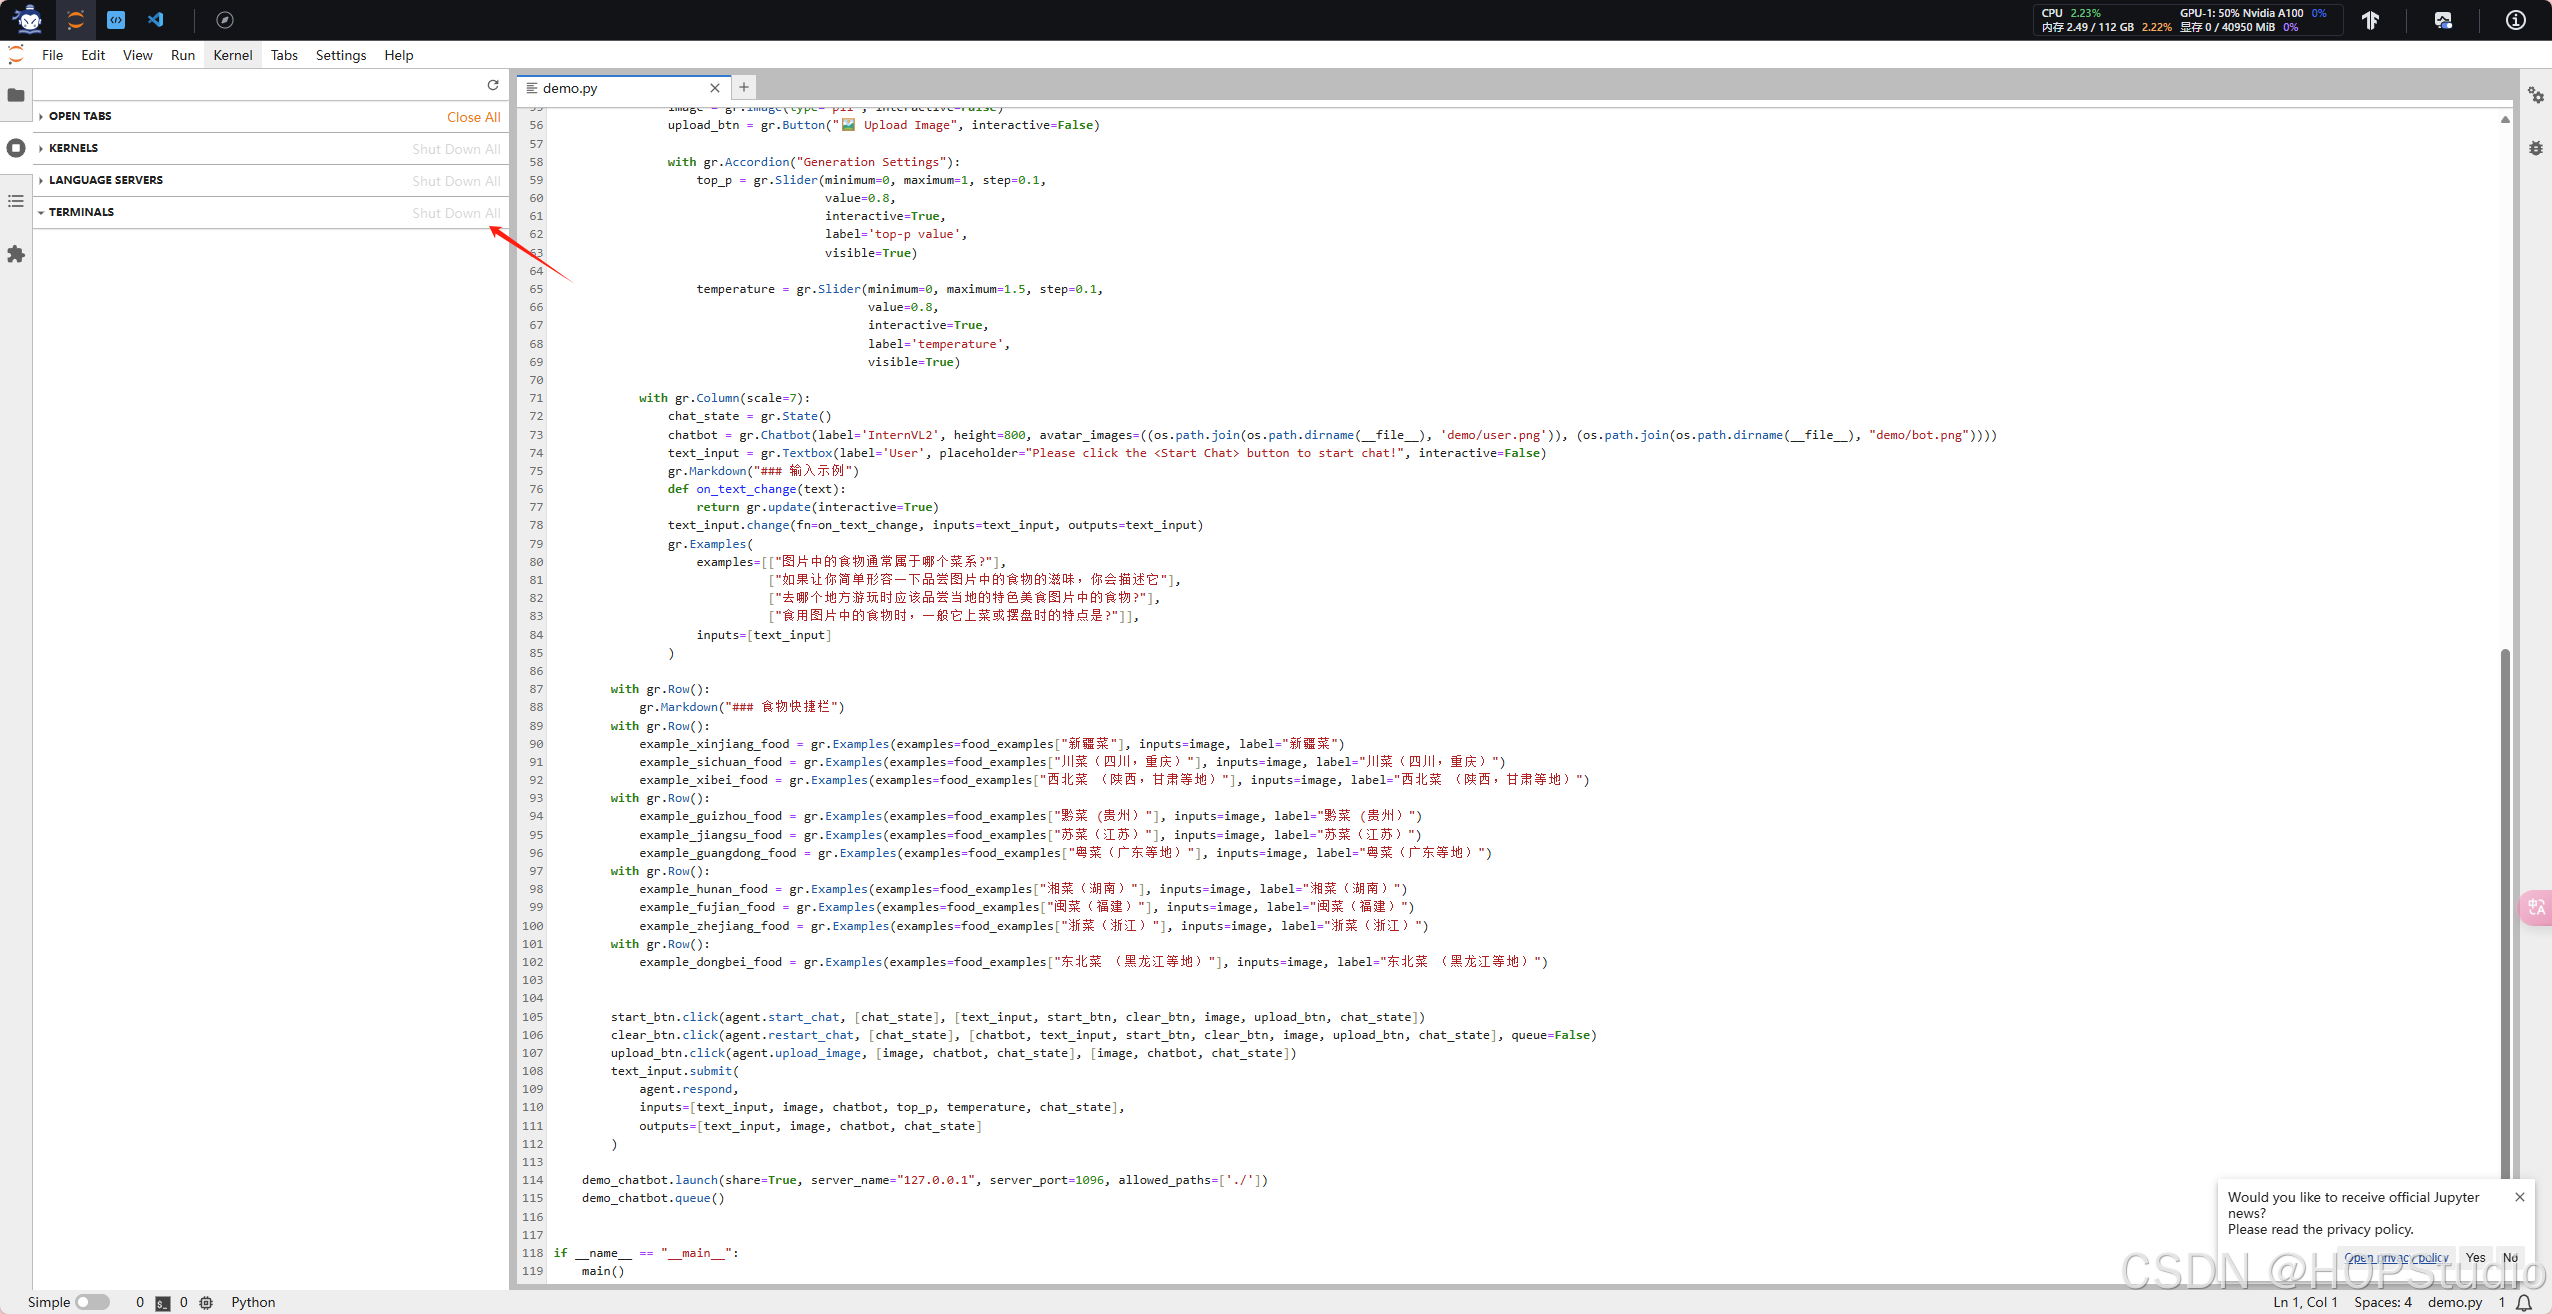
Task: Open the Settings menu
Action: click(x=340, y=55)
